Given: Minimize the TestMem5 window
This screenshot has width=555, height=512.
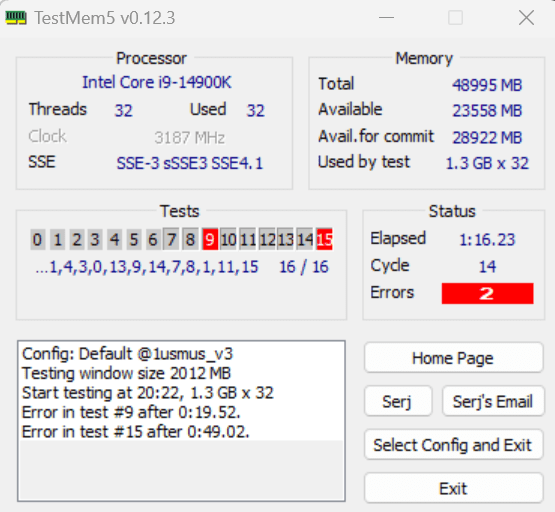Looking at the screenshot, I should 386,17.
